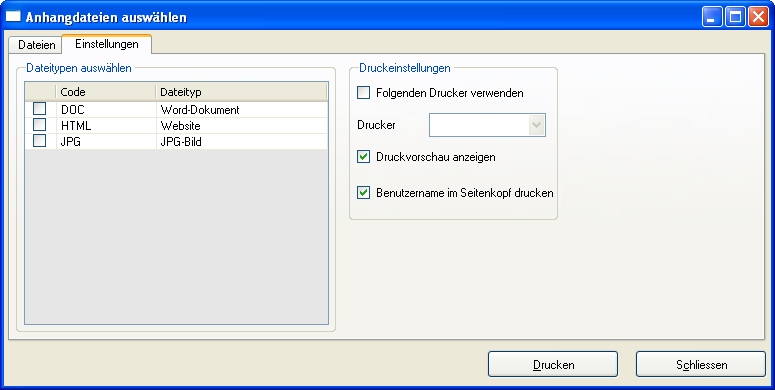775x390 pixels.
Task: Open the Drucker dropdown arrow
Action: click(536, 125)
